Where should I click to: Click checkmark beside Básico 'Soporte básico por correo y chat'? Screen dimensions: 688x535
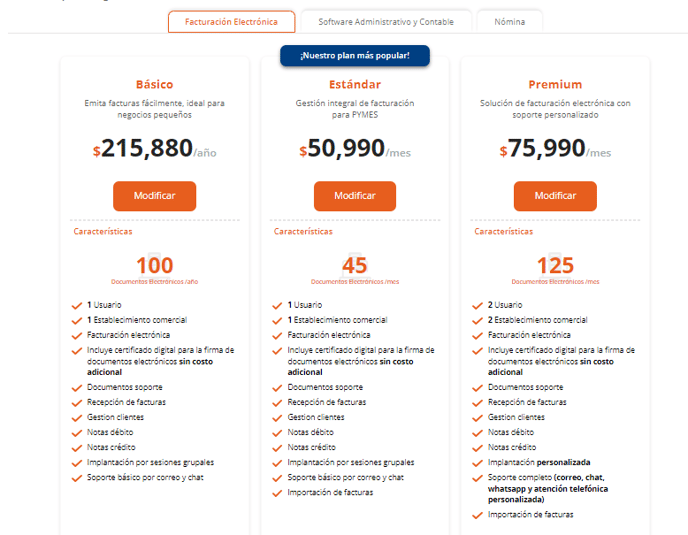click(x=77, y=478)
